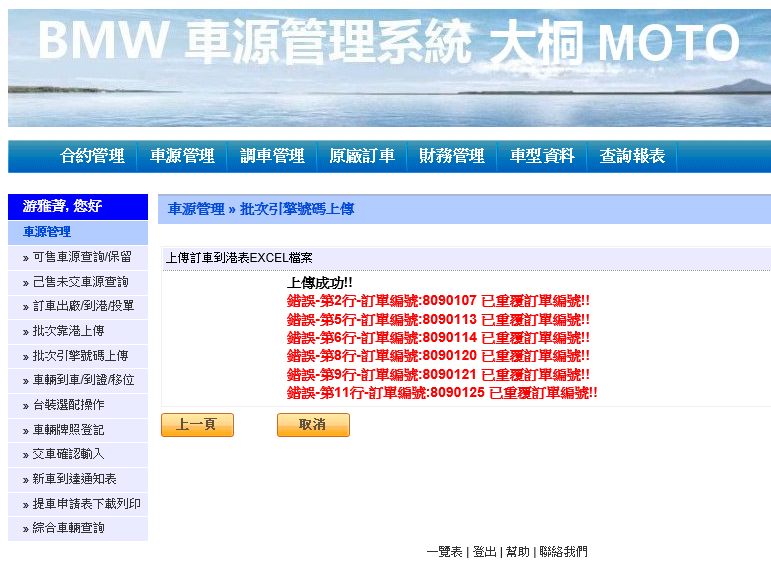Viewport: 771px width, 564px height.
Task: Click 車源管理 in the breadcrumb
Action: (x=196, y=209)
